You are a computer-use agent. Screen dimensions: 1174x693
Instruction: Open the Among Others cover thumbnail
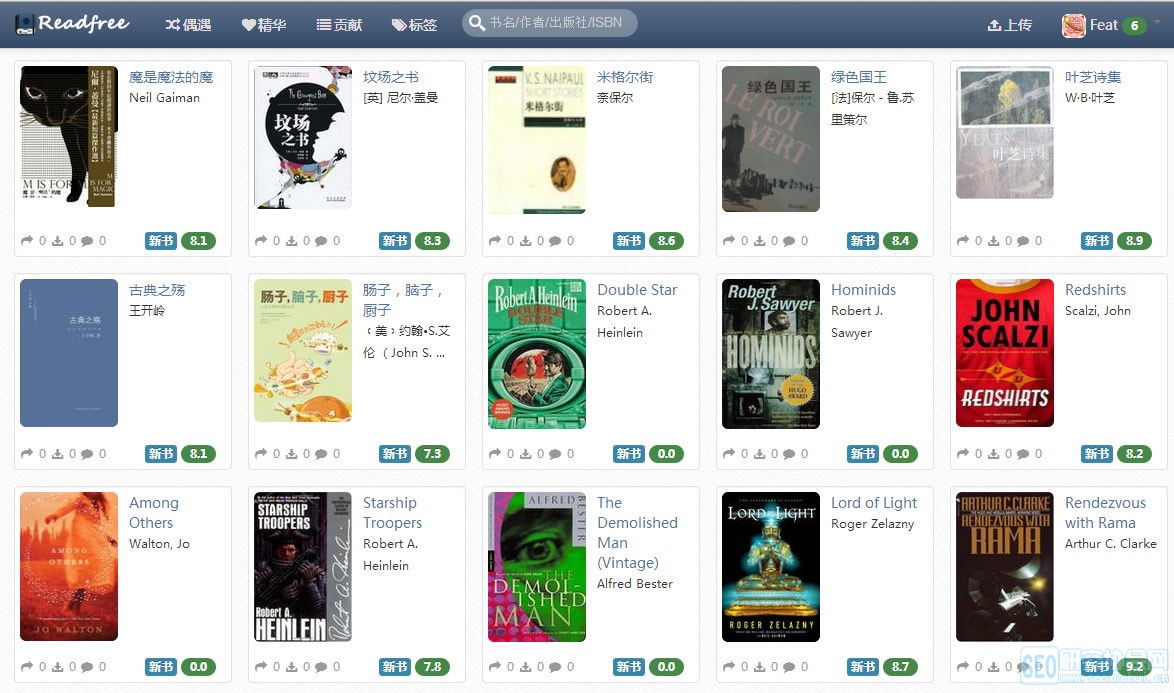click(69, 566)
